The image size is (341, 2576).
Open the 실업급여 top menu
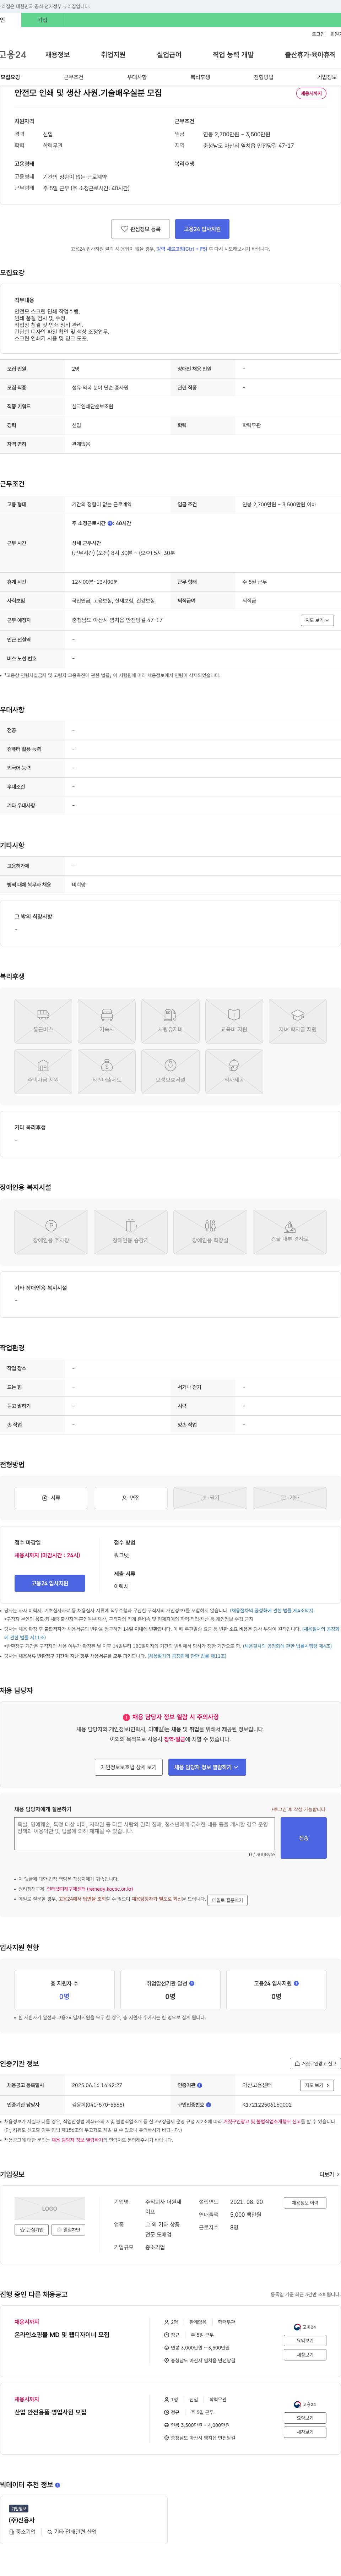click(x=169, y=55)
